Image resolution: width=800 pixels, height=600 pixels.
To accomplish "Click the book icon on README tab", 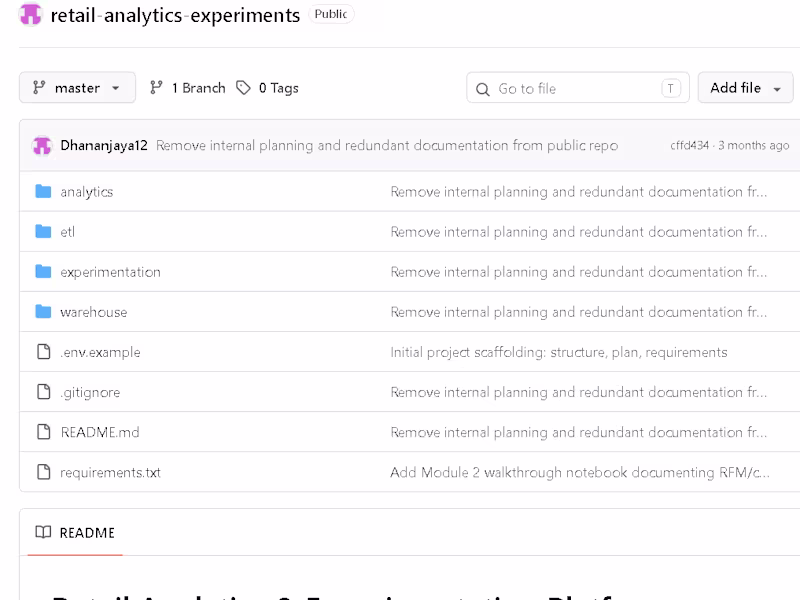I will click(43, 532).
